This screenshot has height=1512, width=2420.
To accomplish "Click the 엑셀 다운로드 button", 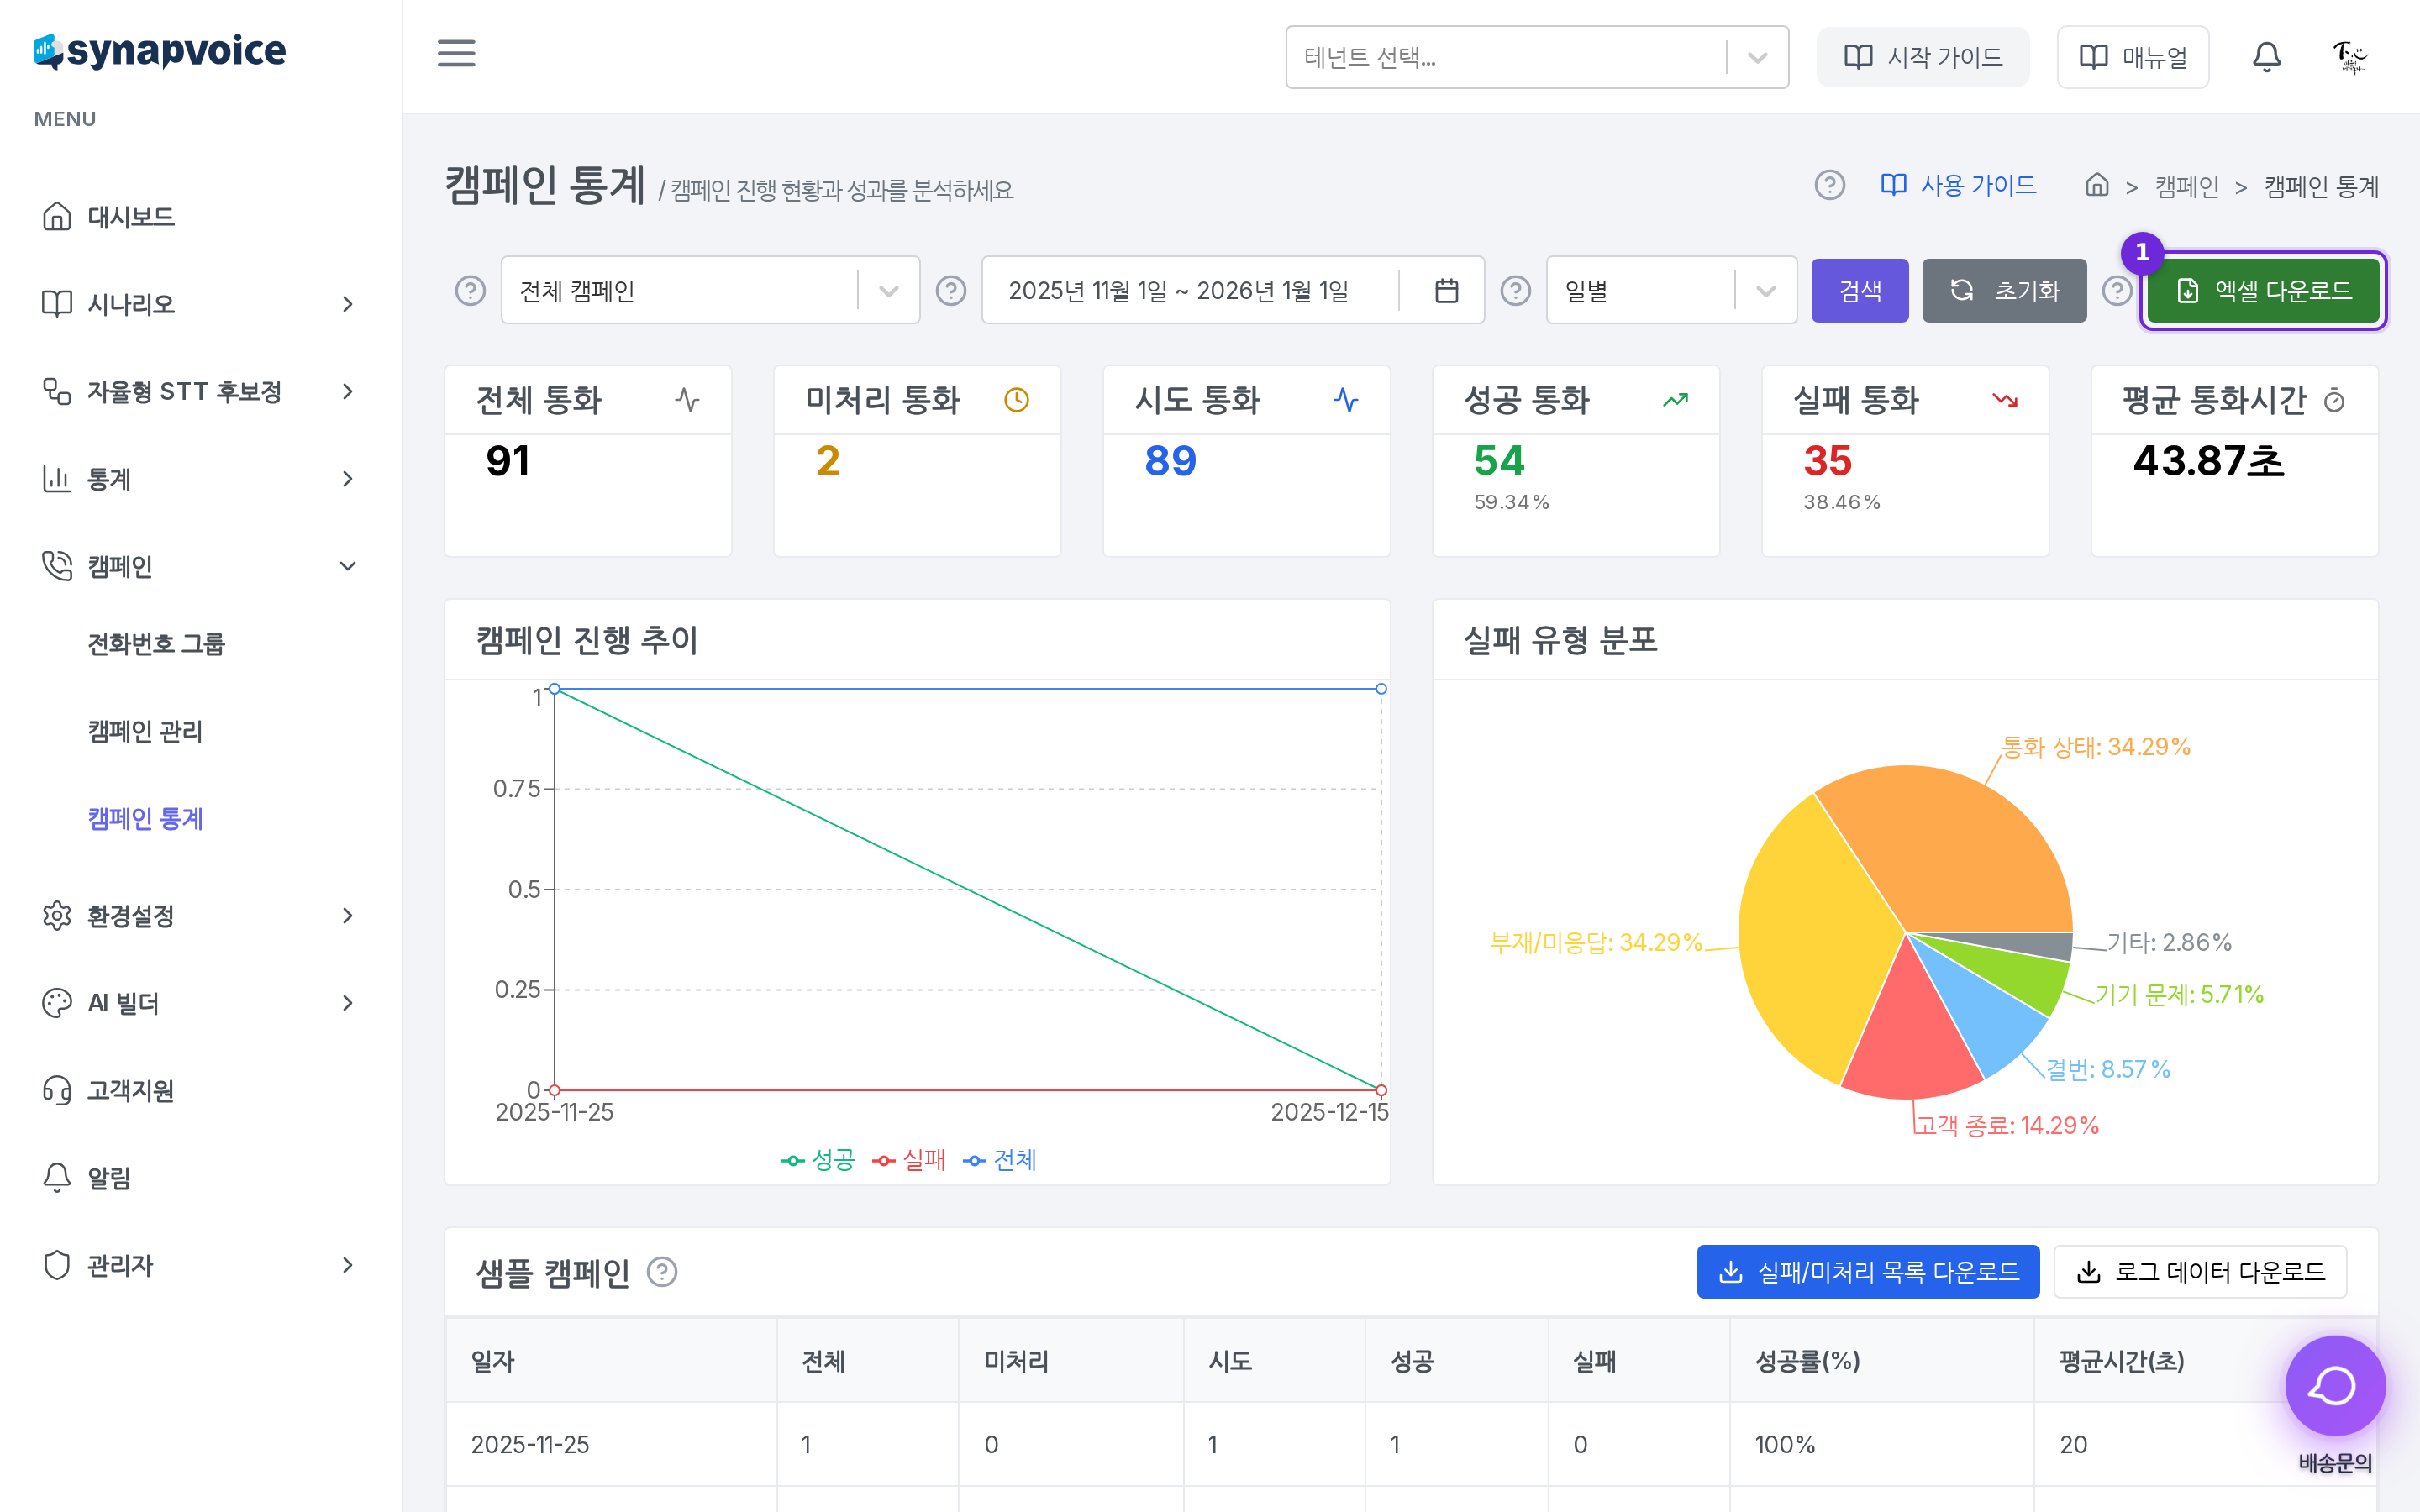I will point(2263,291).
